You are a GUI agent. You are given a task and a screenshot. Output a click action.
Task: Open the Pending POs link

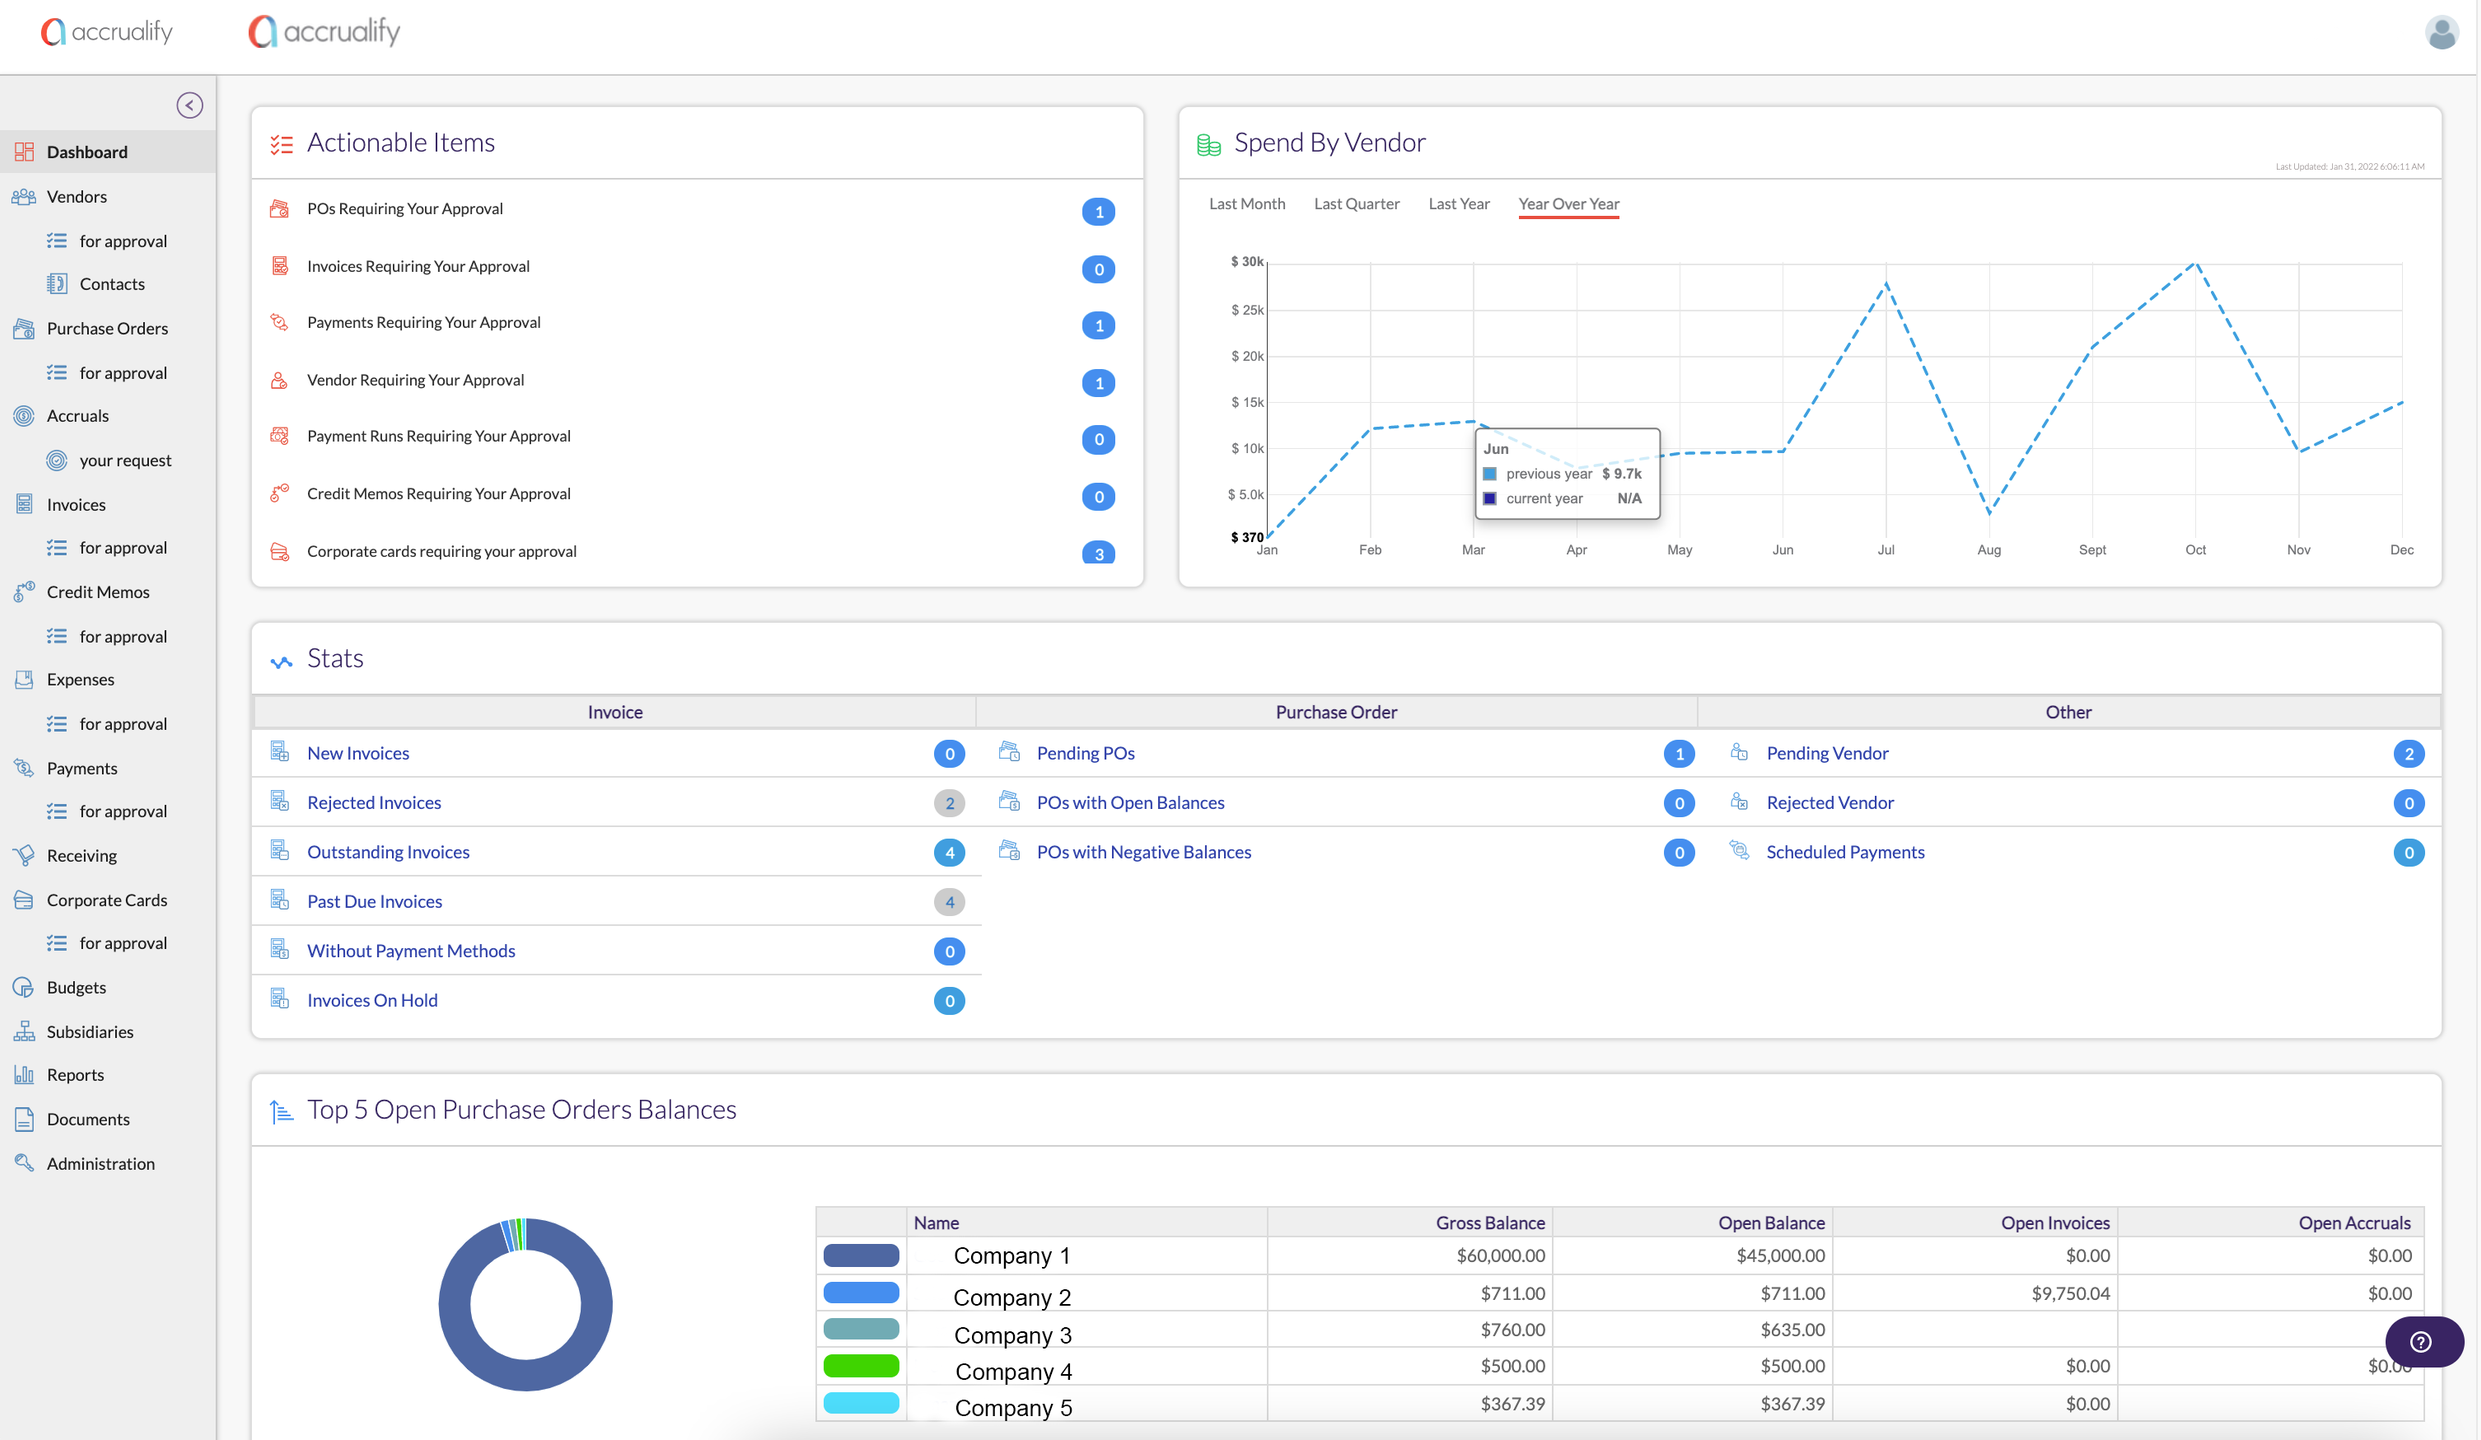tap(1085, 752)
